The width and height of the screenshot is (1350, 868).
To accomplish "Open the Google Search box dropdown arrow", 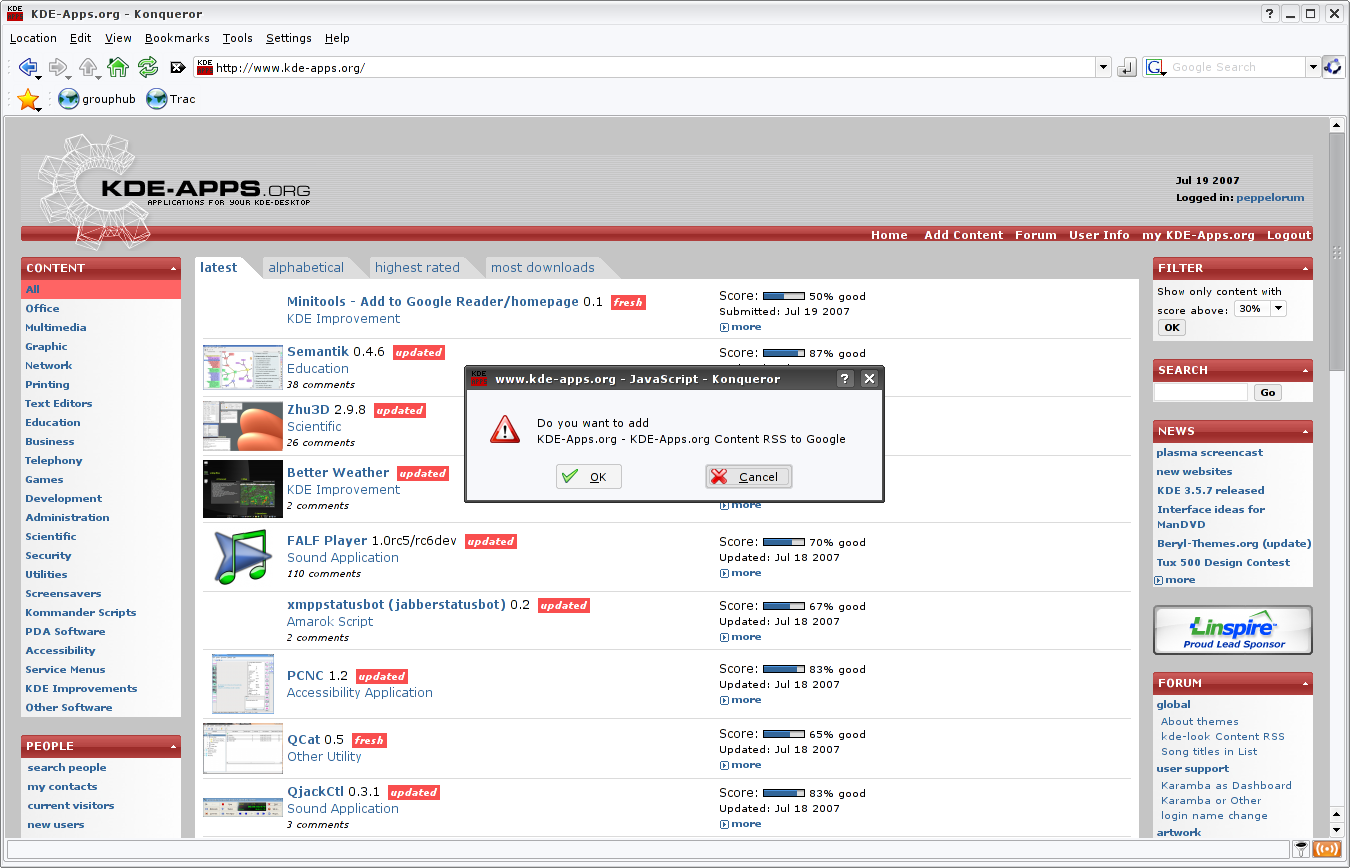I will [1313, 68].
